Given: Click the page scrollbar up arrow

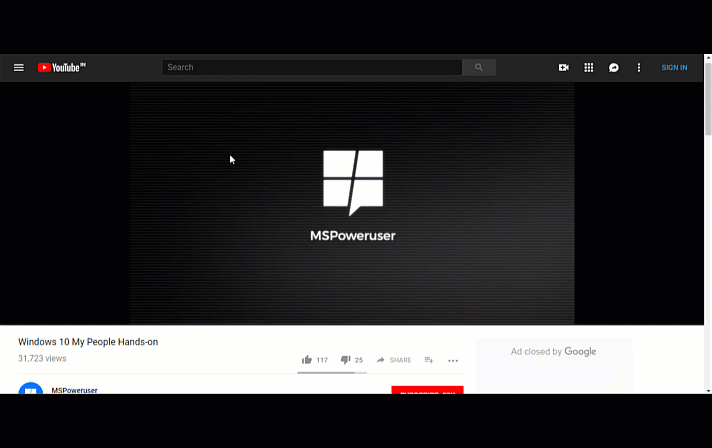Looking at the screenshot, I should point(708,58).
